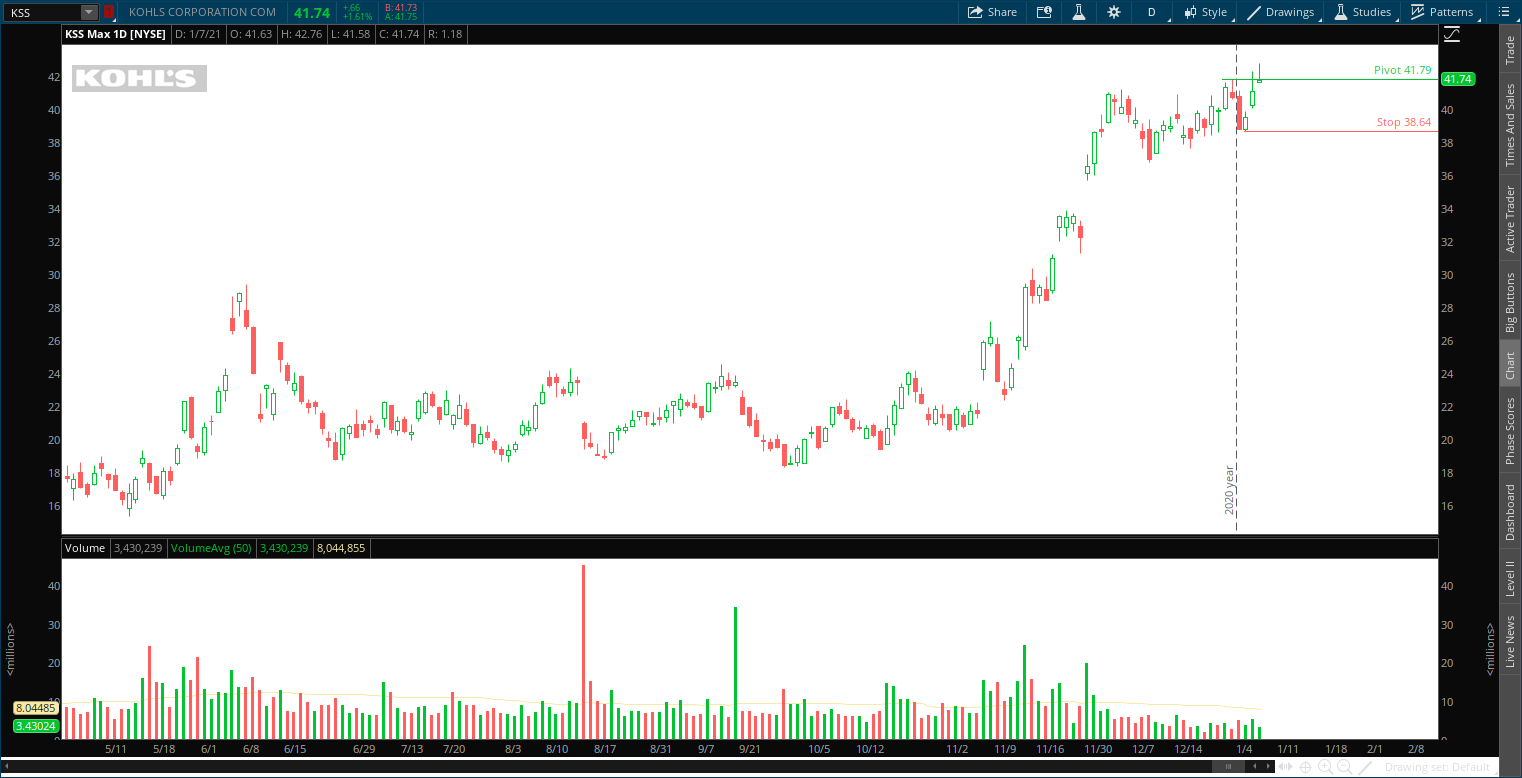The height and width of the screenshot is (778, 1522).
Task: Select the Chart side tab
Action: click(x=1510, y=365)
